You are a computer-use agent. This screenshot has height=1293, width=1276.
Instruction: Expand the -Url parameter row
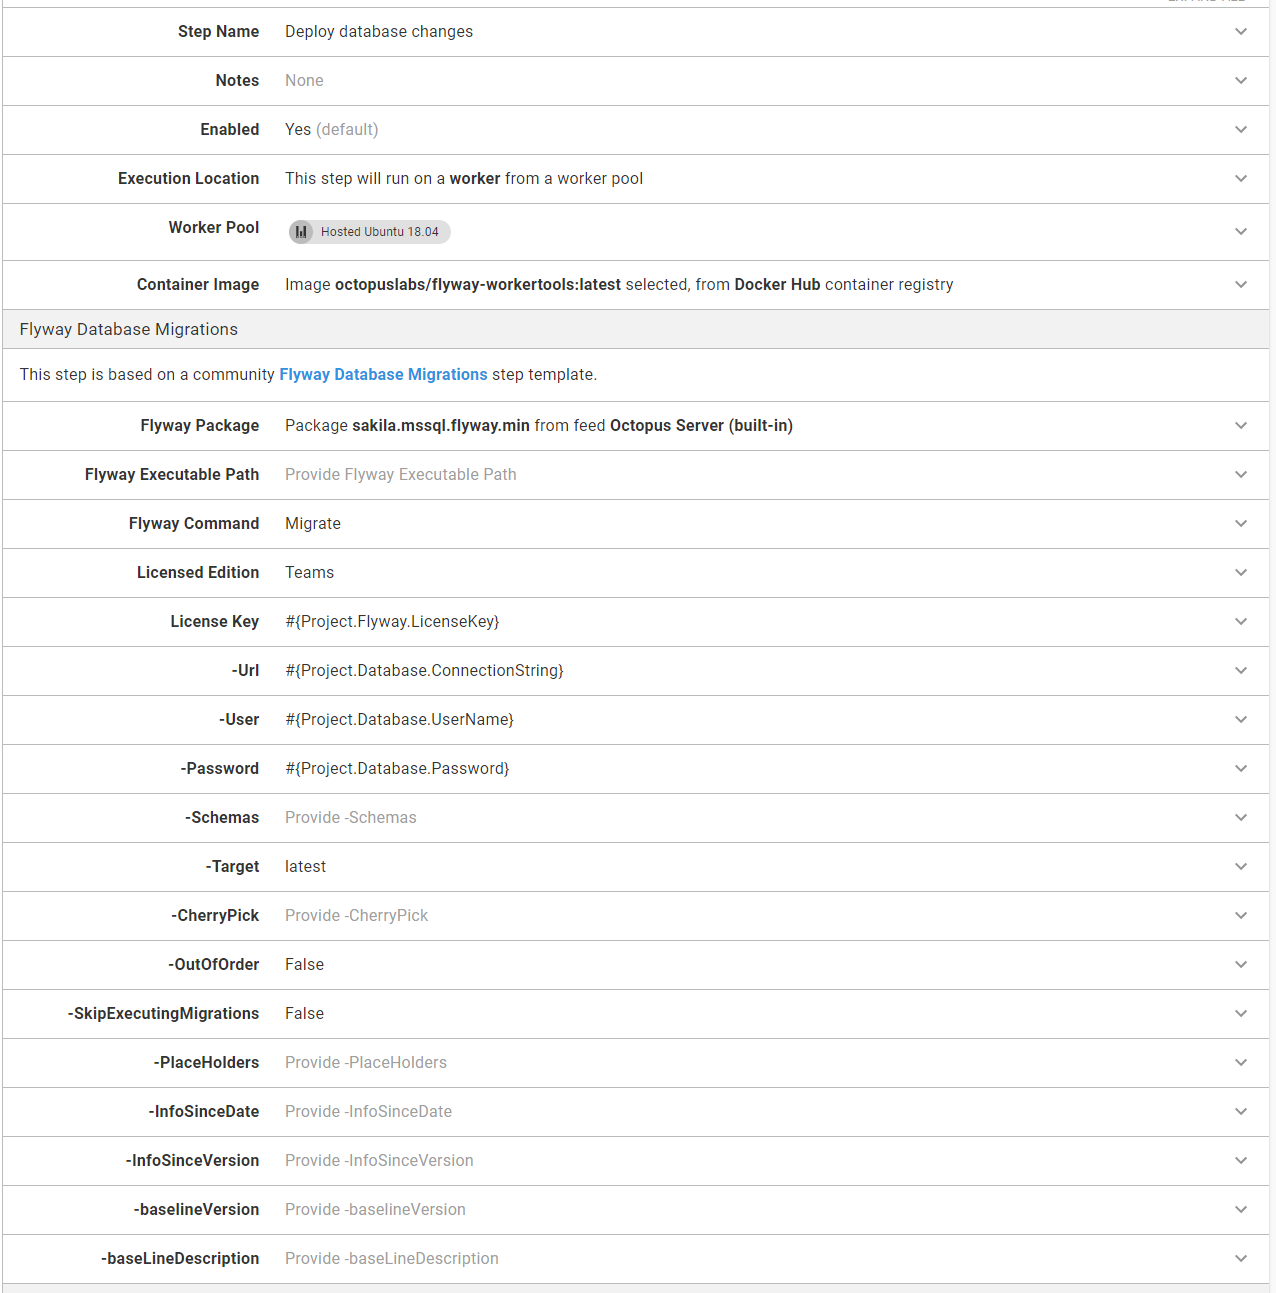(x=1241, y=670)
